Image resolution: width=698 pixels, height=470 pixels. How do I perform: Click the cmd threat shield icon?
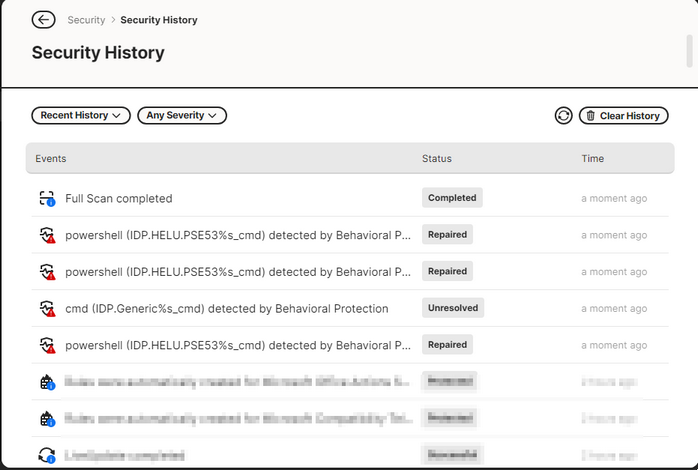coord(46,309)
